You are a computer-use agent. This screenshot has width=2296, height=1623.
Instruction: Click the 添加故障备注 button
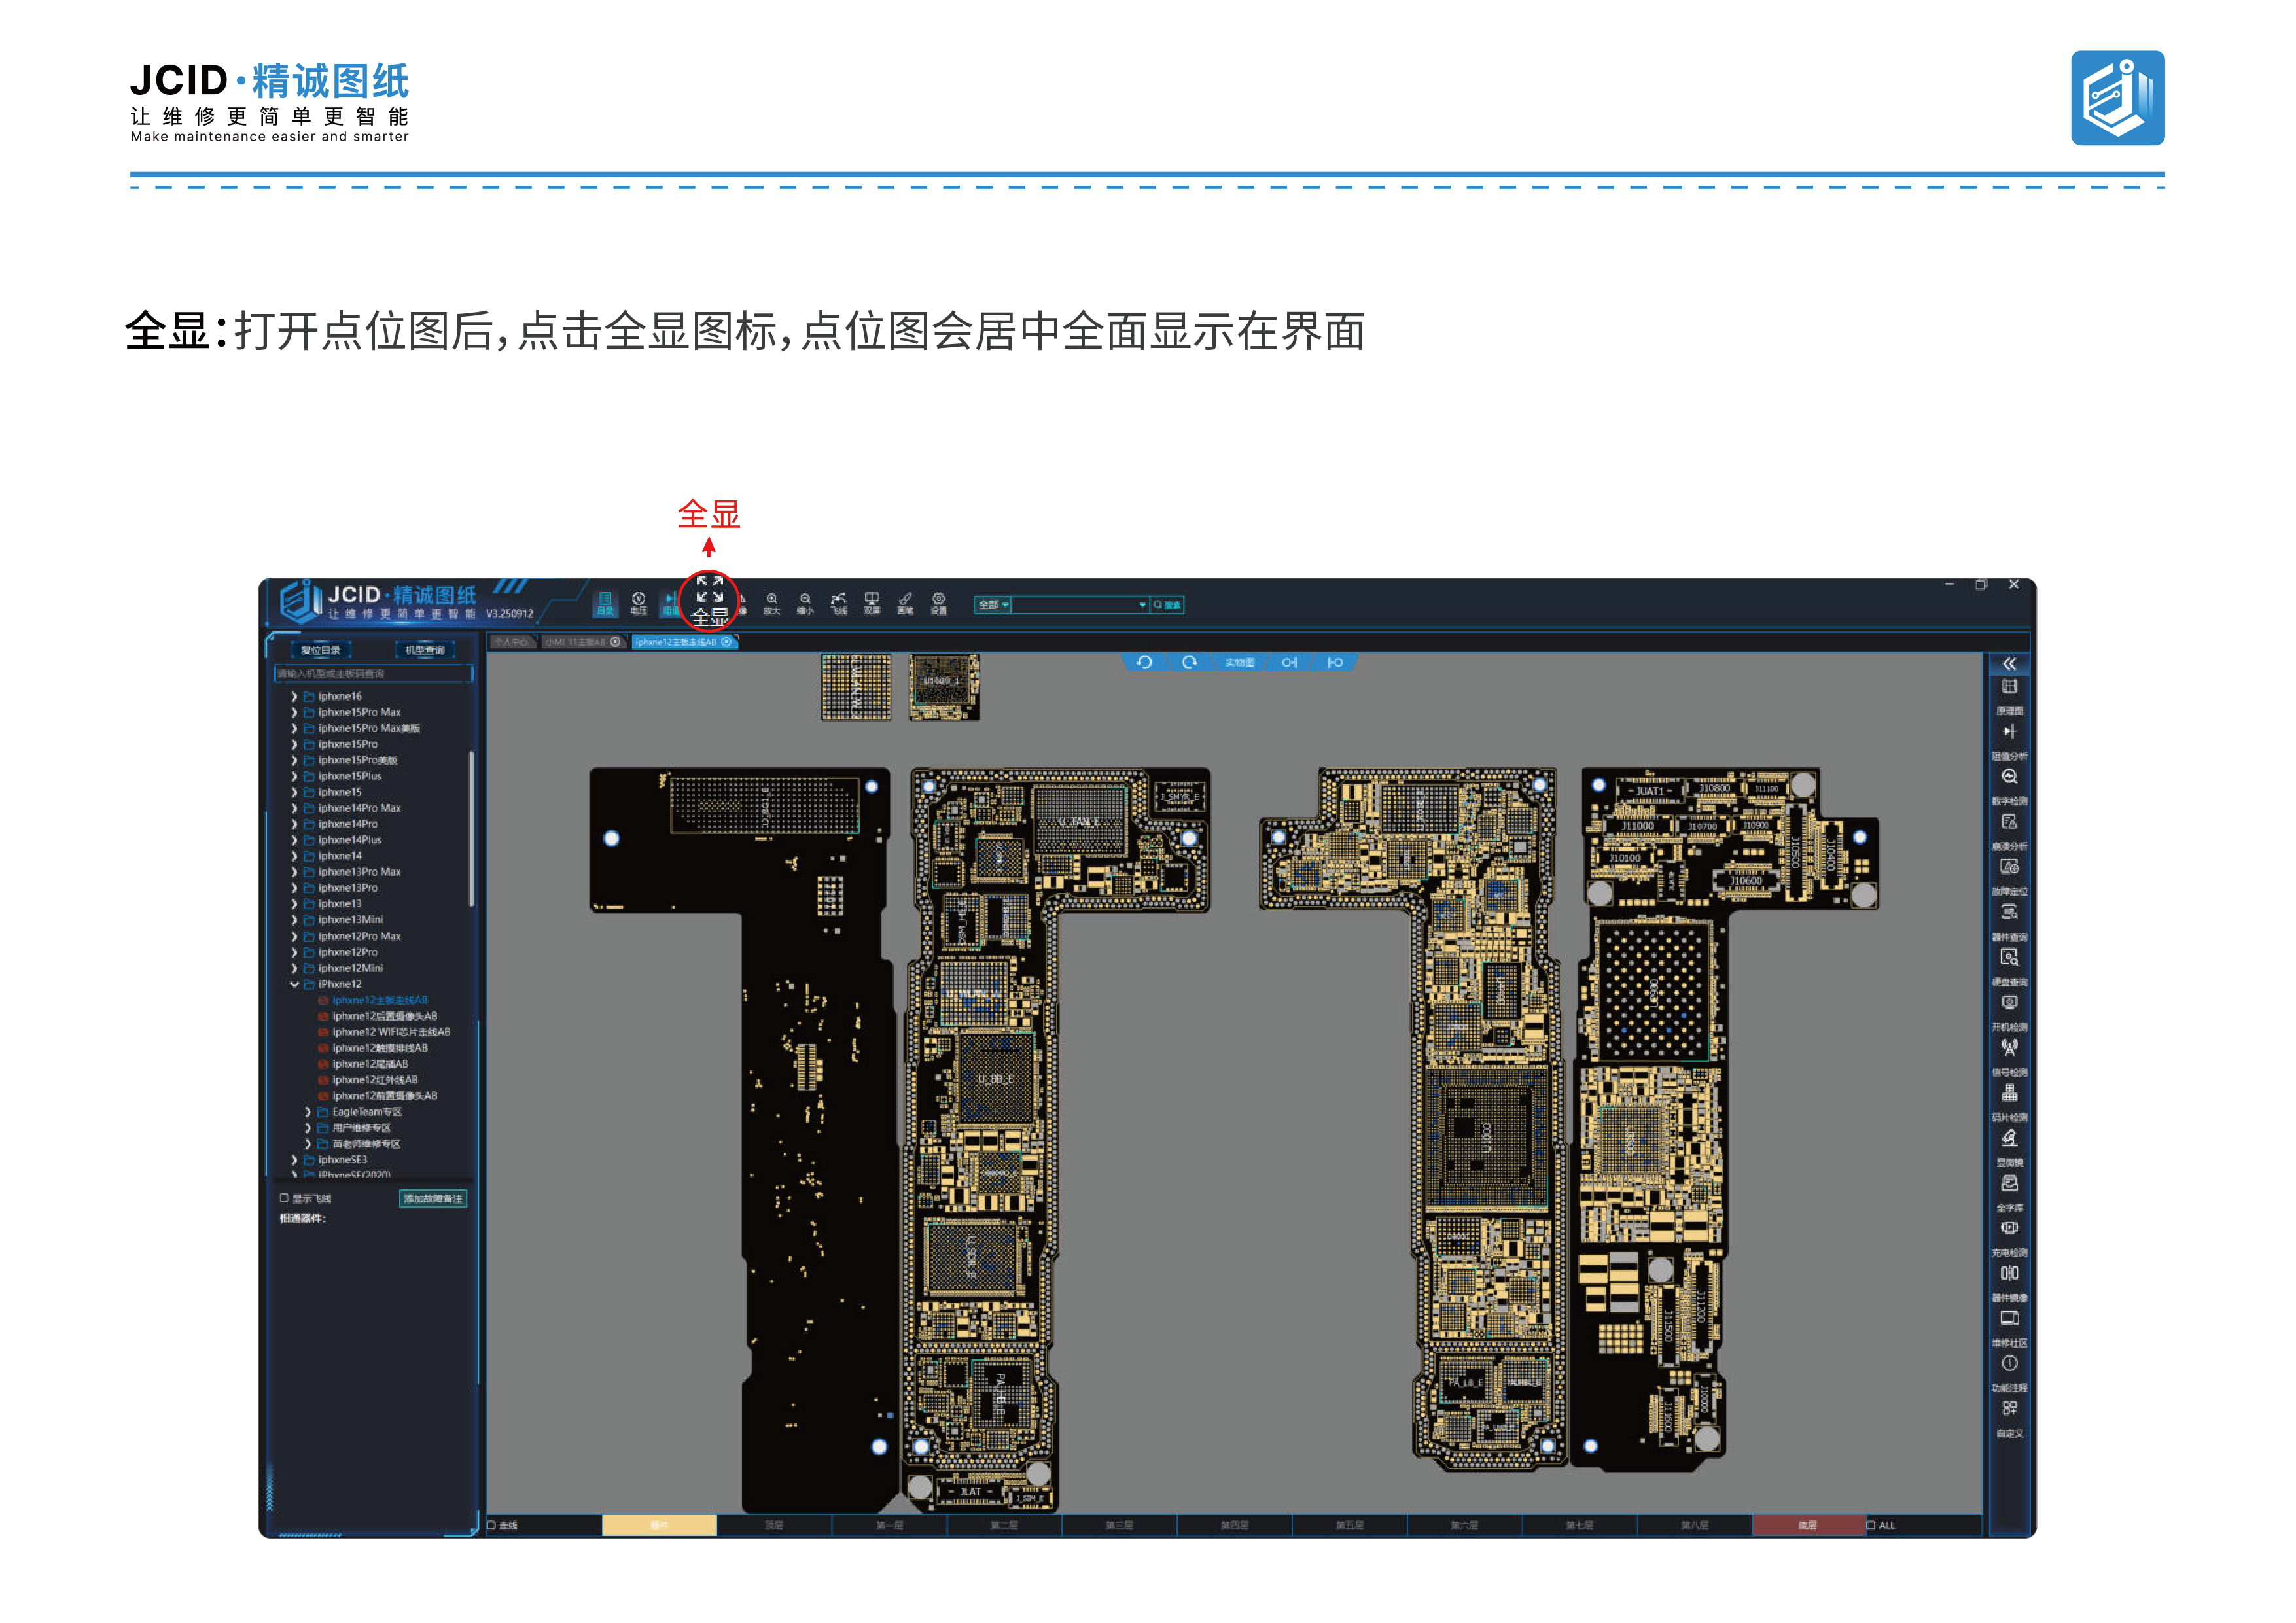(433, 1198)
